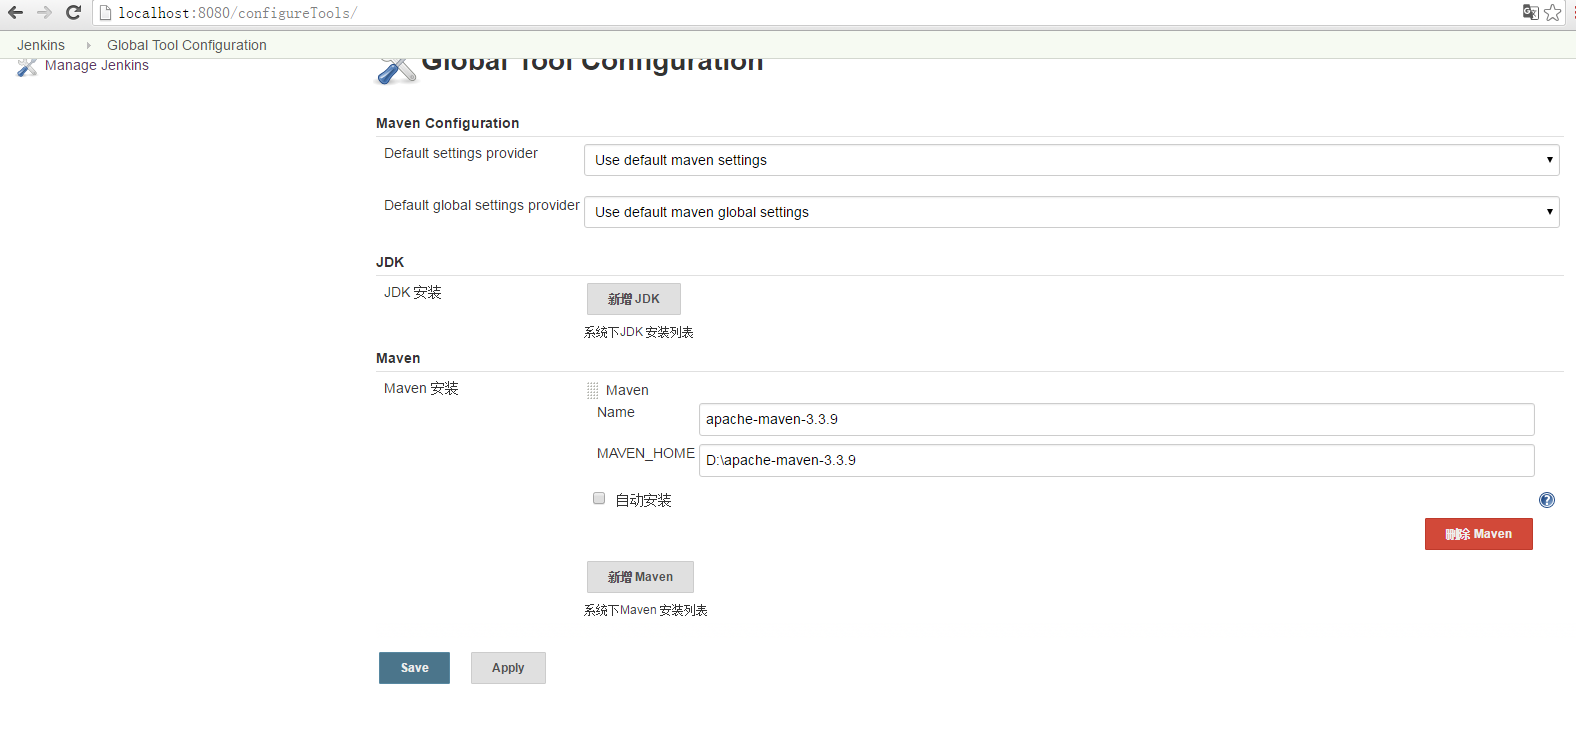Click the Manage Jenkins wrench icon
Image resolution: width=1576 pixels, height=736 pixels.
[27, 66]
